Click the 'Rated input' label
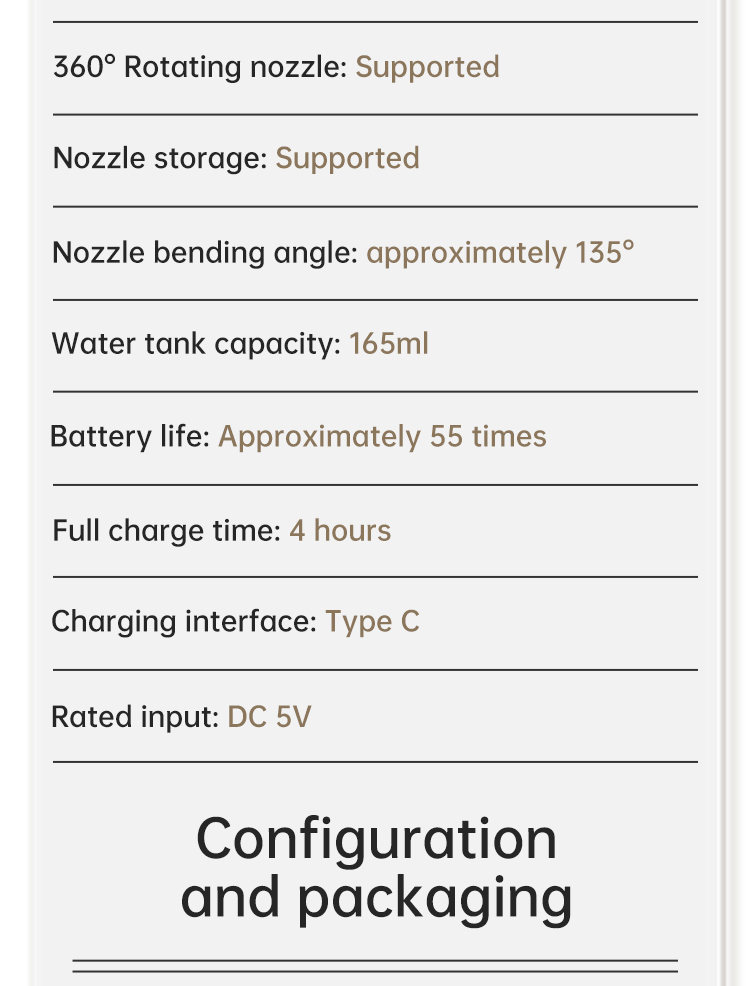Screen dimensions: 750x986 click(135, 716)
